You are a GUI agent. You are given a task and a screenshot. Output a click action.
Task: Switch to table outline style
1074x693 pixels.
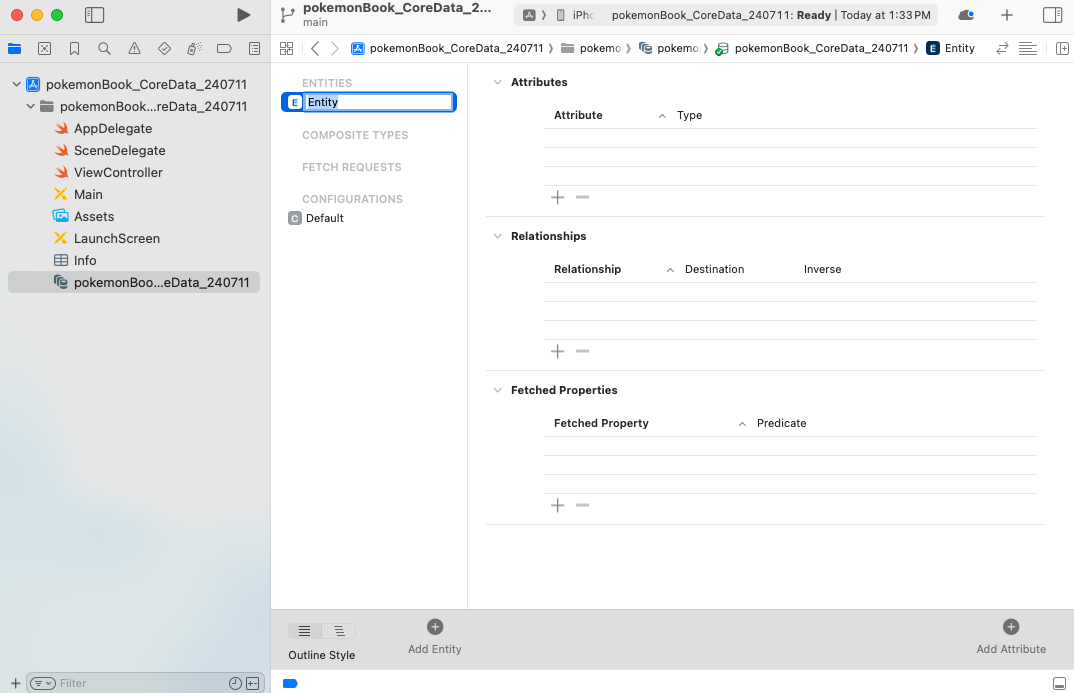click(305, 631)
